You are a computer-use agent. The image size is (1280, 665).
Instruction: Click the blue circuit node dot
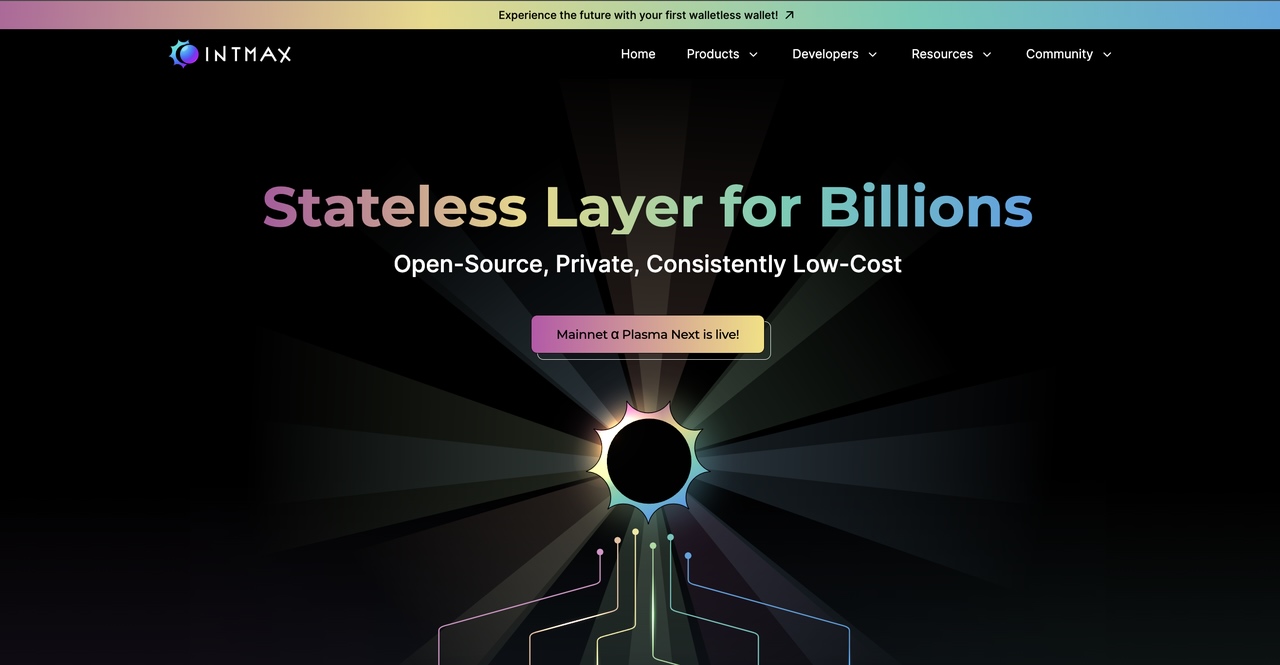(688, 555)
